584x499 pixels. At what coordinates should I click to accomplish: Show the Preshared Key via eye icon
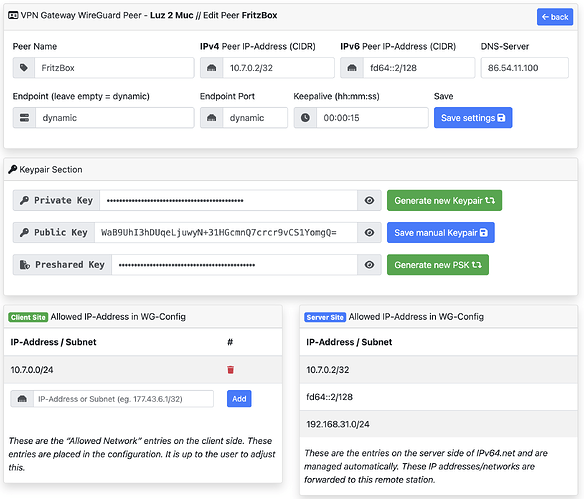[369, 265]
